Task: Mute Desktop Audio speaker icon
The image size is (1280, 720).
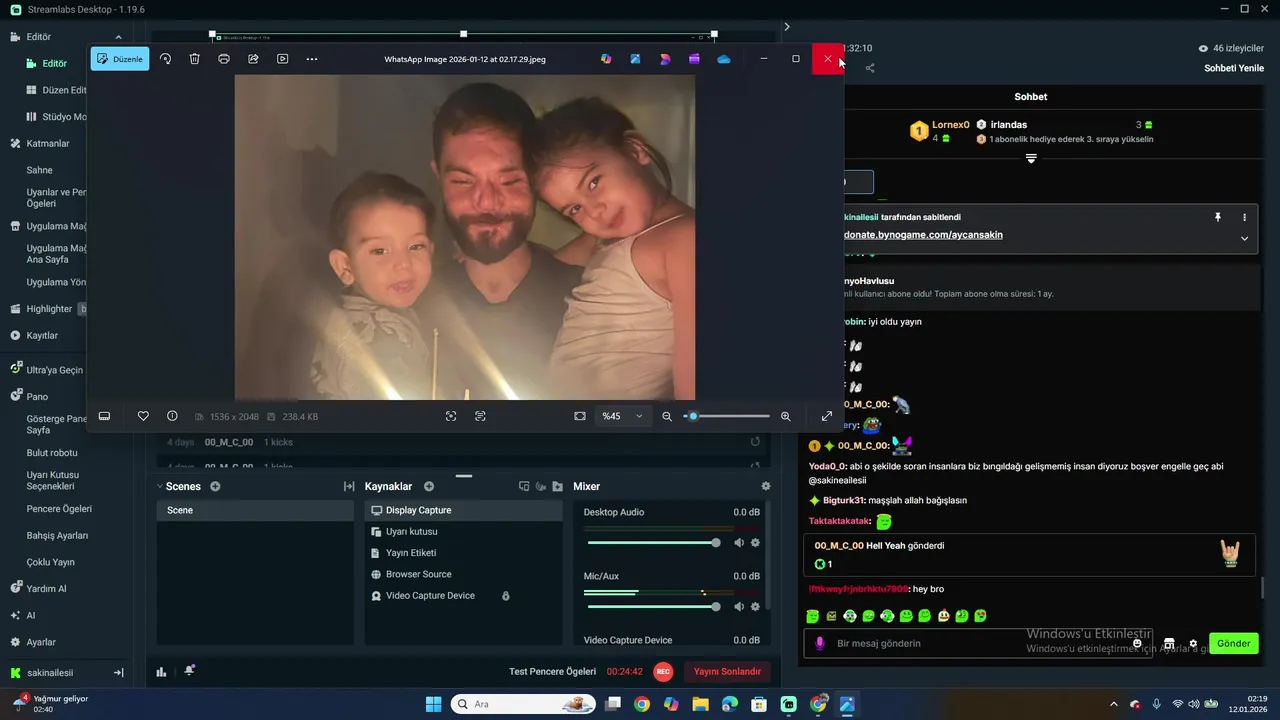Action: pos(739,542)
